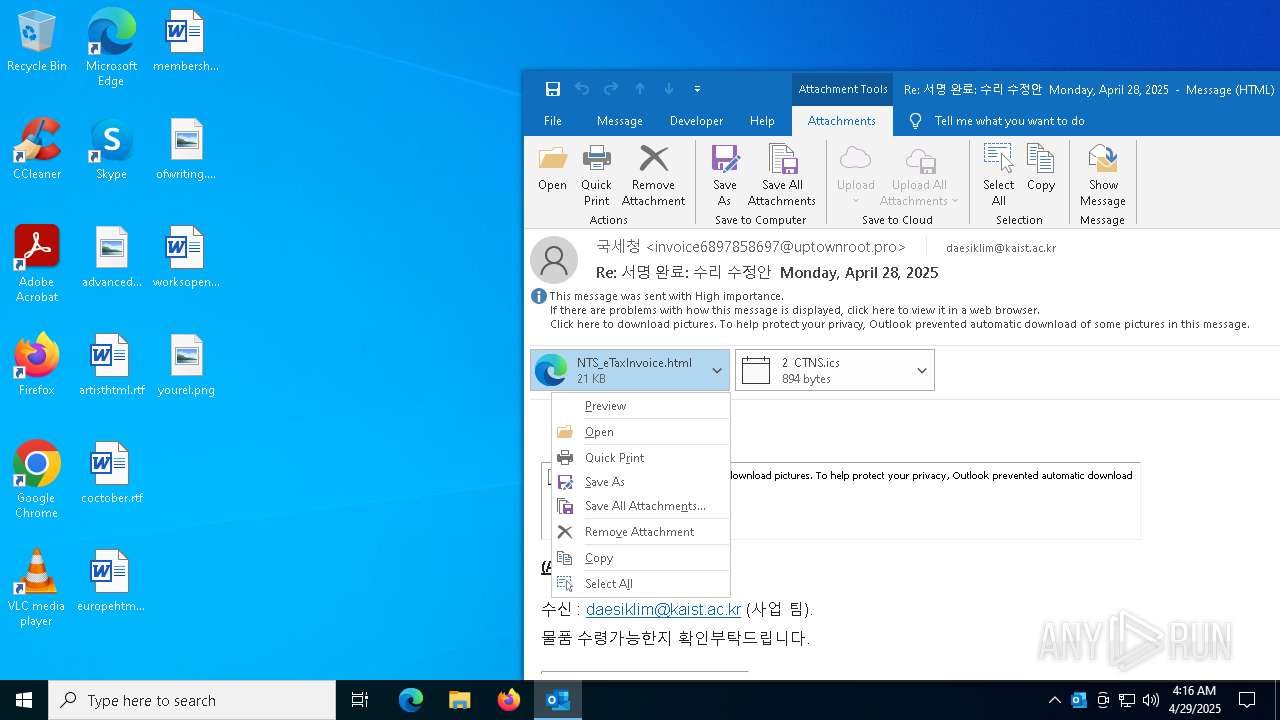
Task: Choose Remove Attachment from the context menu
Action: (641, 532)
